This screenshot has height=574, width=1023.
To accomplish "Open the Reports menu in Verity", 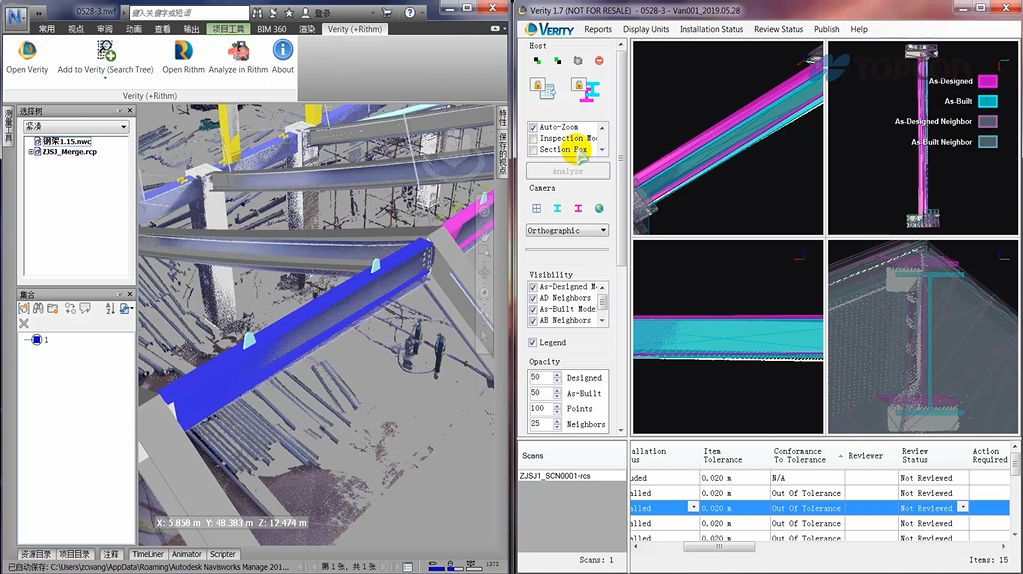I will (598, 29).
